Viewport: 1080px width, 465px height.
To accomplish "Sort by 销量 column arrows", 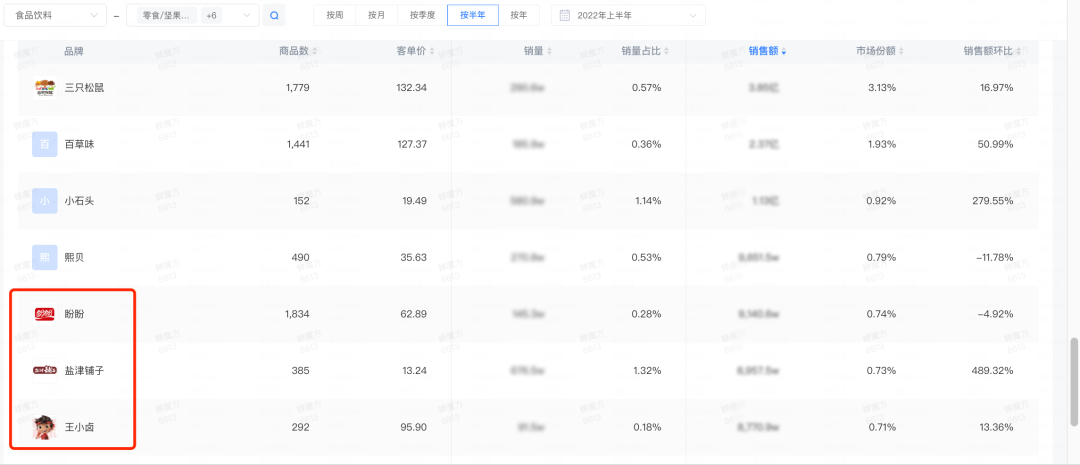I will (x=549, y=51).
